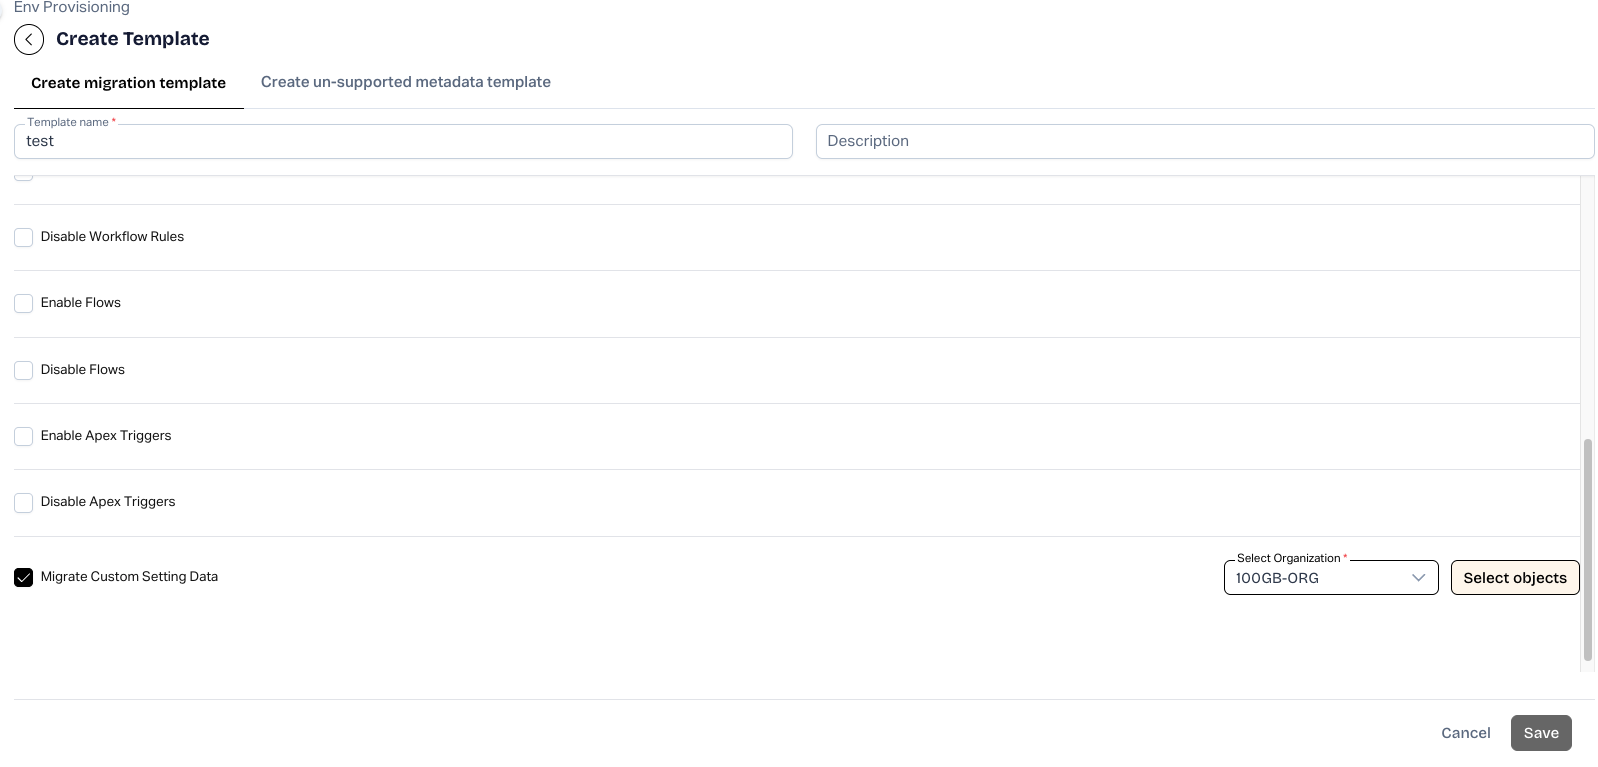Click the dropdown chevron in Select Organization
The height and width of the screenshot is (767, 1598).
(x=1417, y=578)
